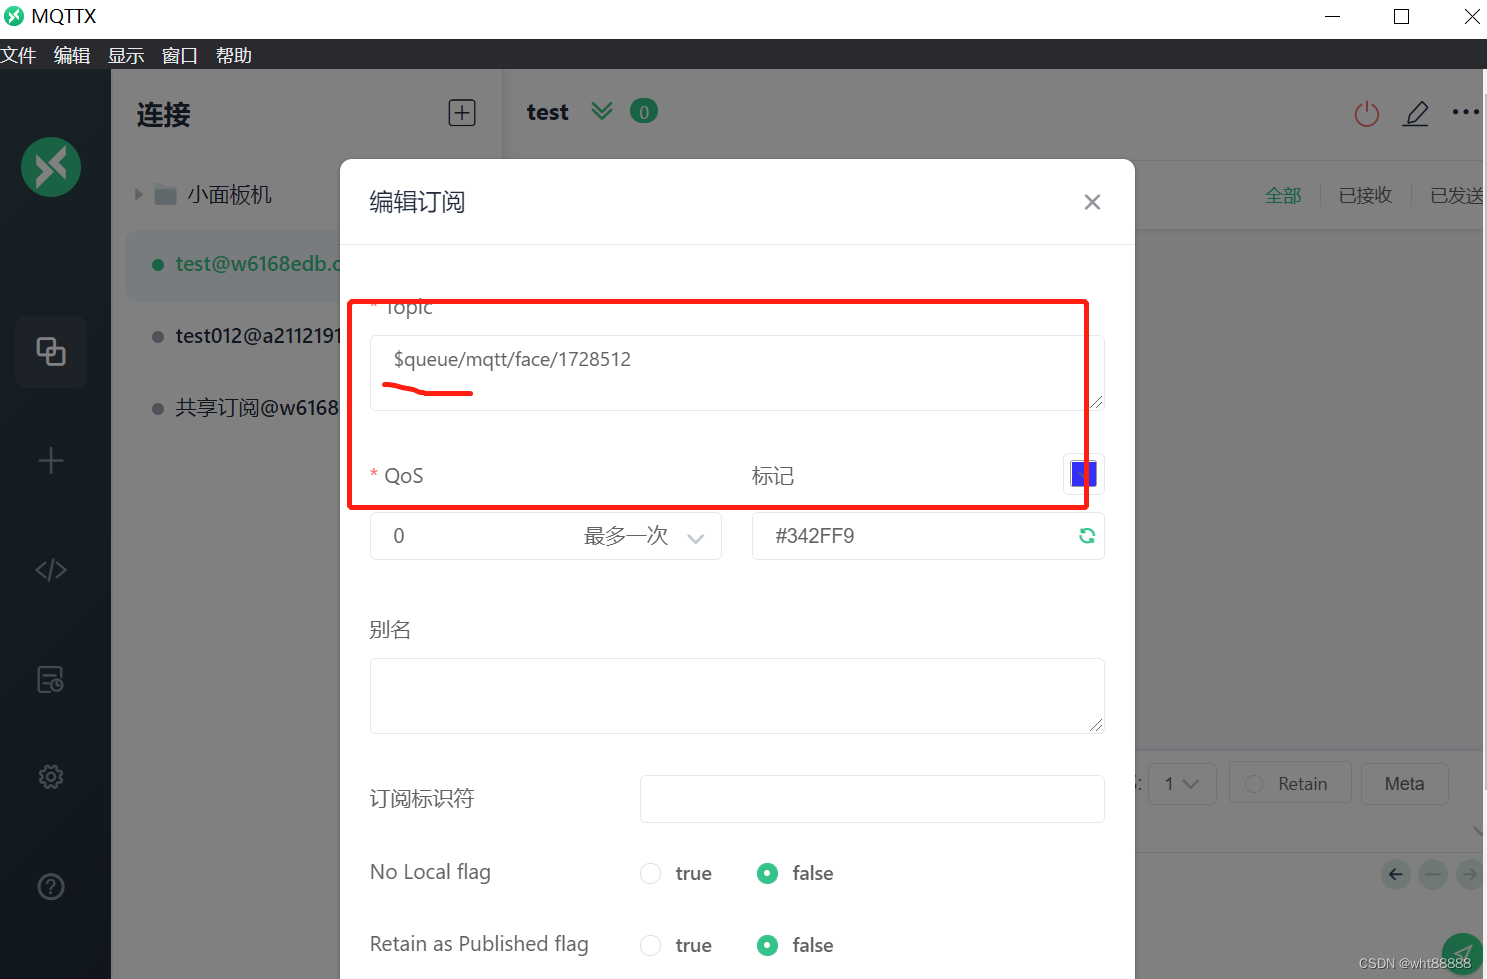Image resolution: width=1487 pixels, height=979 pixels.
Task: Open the 文件 menu
Action: point(18,56)
